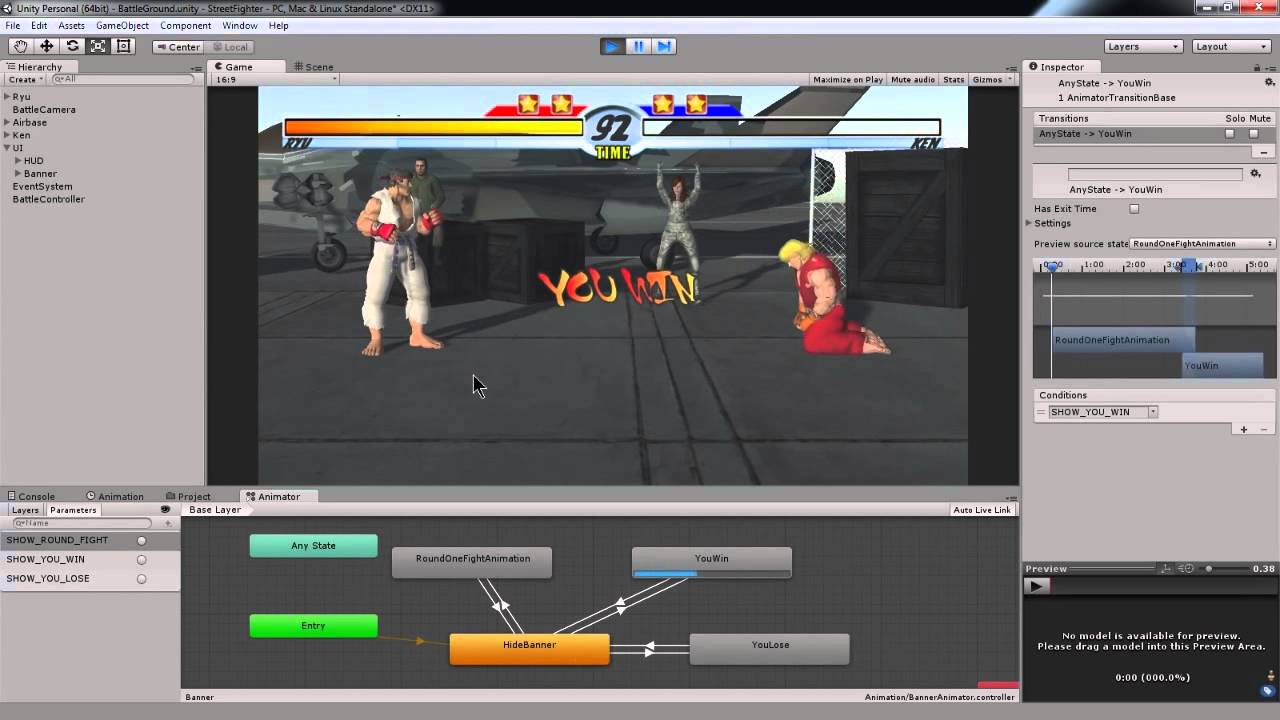Open the Layers dropdown
Viewport: 1280px width, 720px height.
click(x=1144, y=46)
